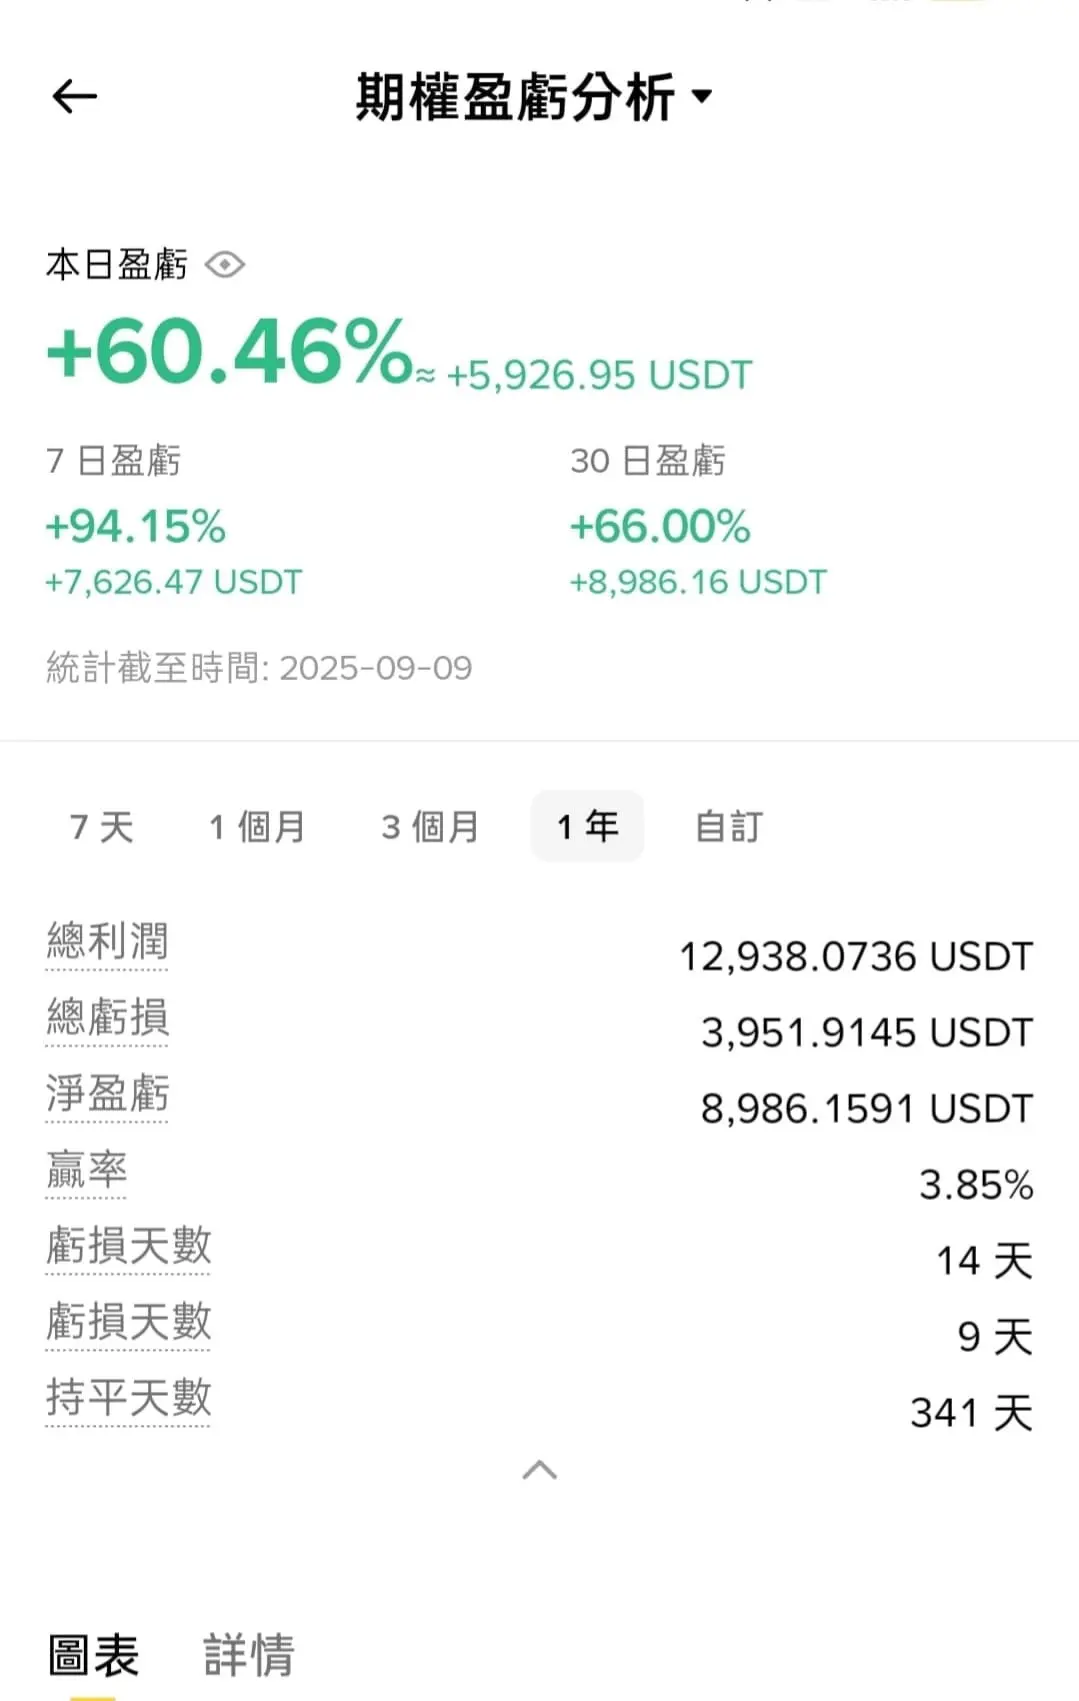
Task: Tap the 持平天數 label for explanation
Action: 128,1398
